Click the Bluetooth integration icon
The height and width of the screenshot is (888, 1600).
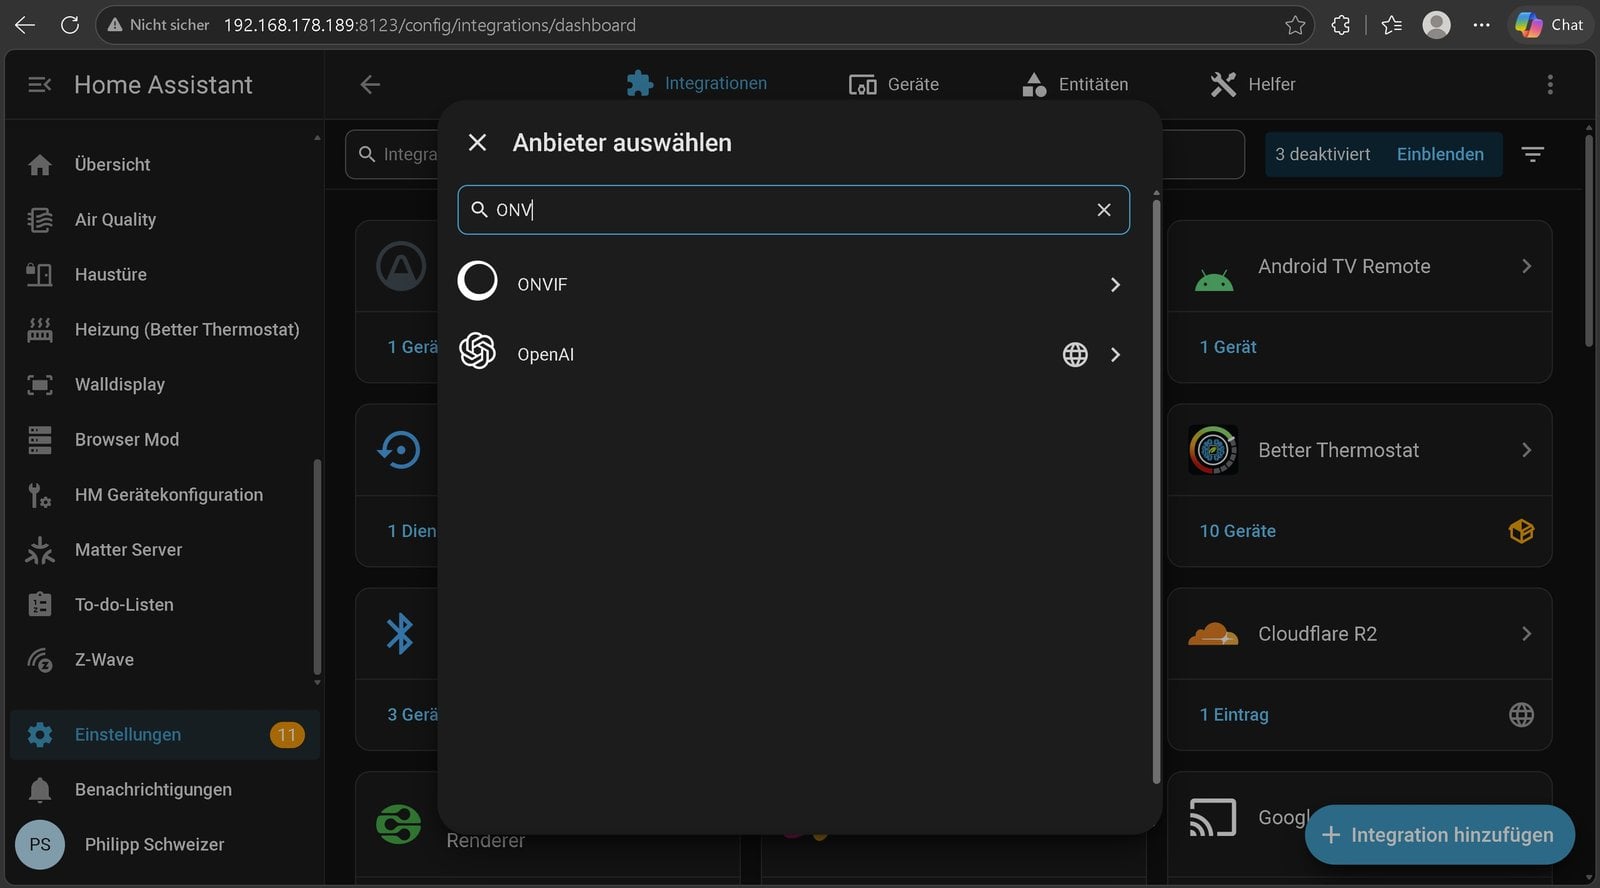coord(400,634)
